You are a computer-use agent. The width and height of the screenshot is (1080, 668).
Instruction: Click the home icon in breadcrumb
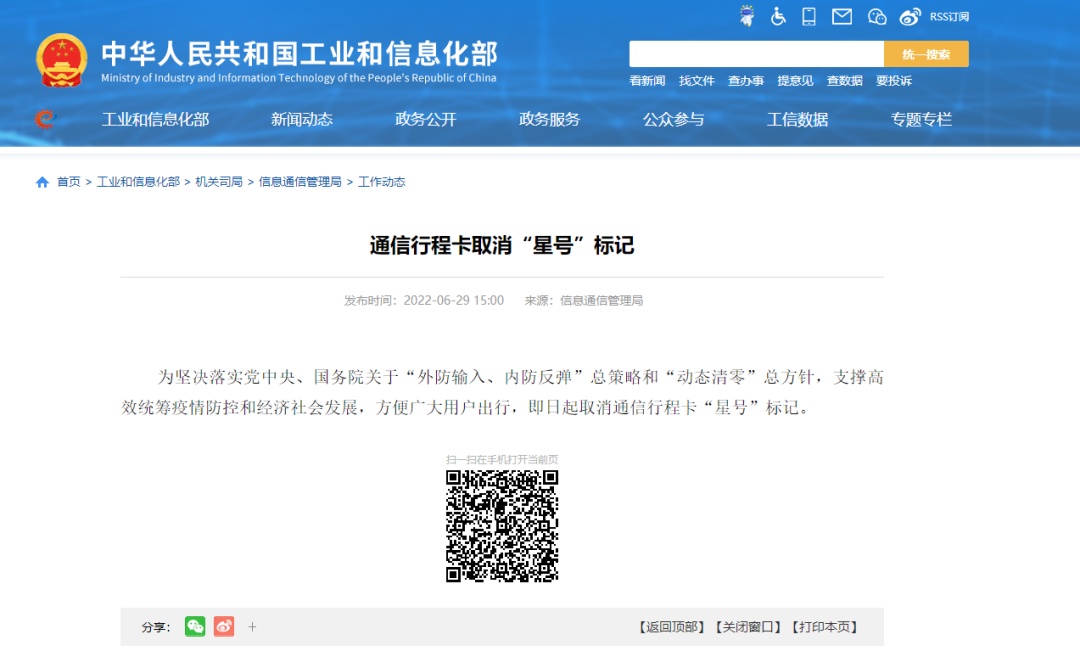[x=42, y=182]
